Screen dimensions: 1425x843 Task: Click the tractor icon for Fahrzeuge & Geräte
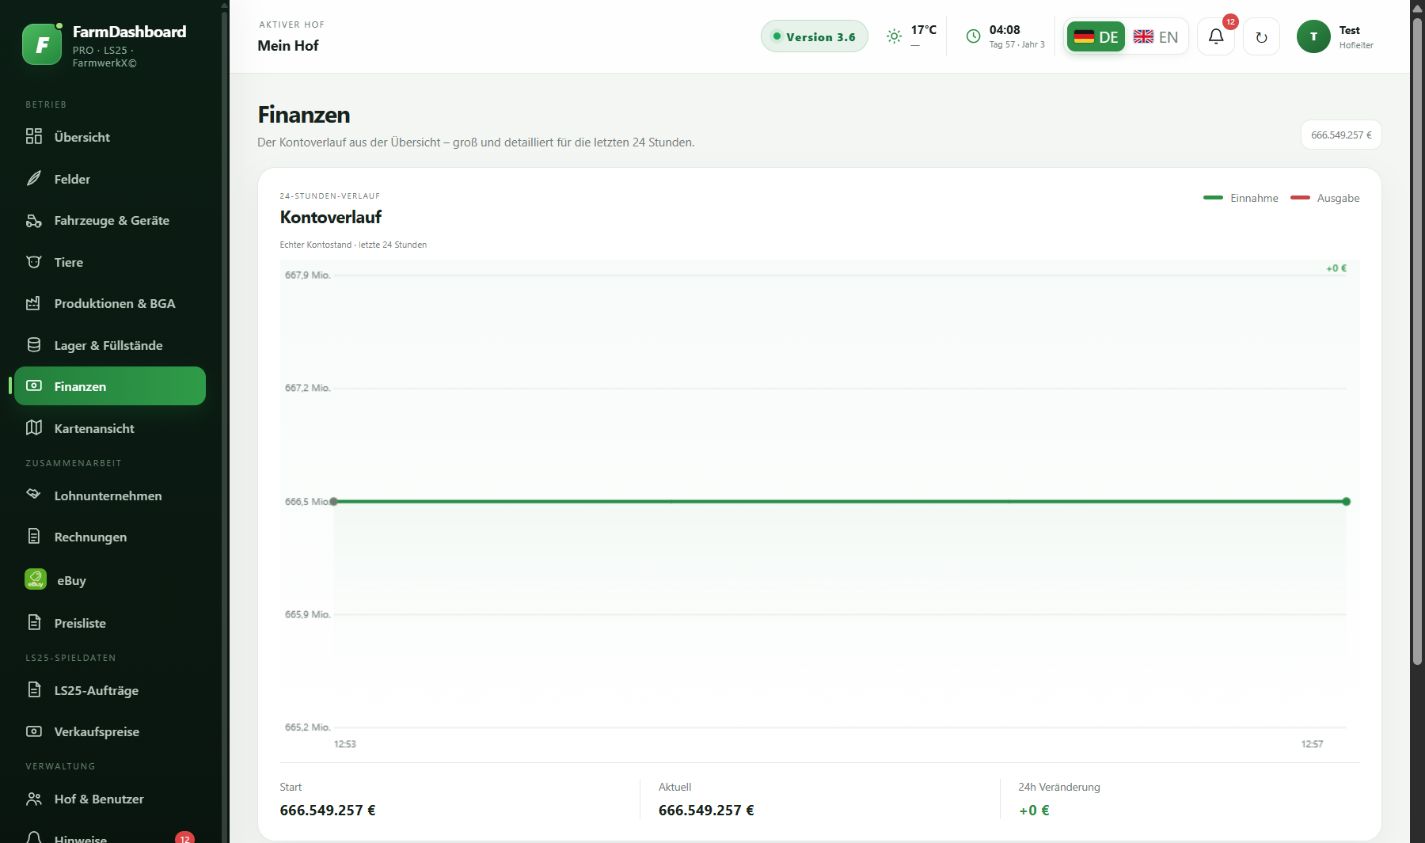pos(34,220)
